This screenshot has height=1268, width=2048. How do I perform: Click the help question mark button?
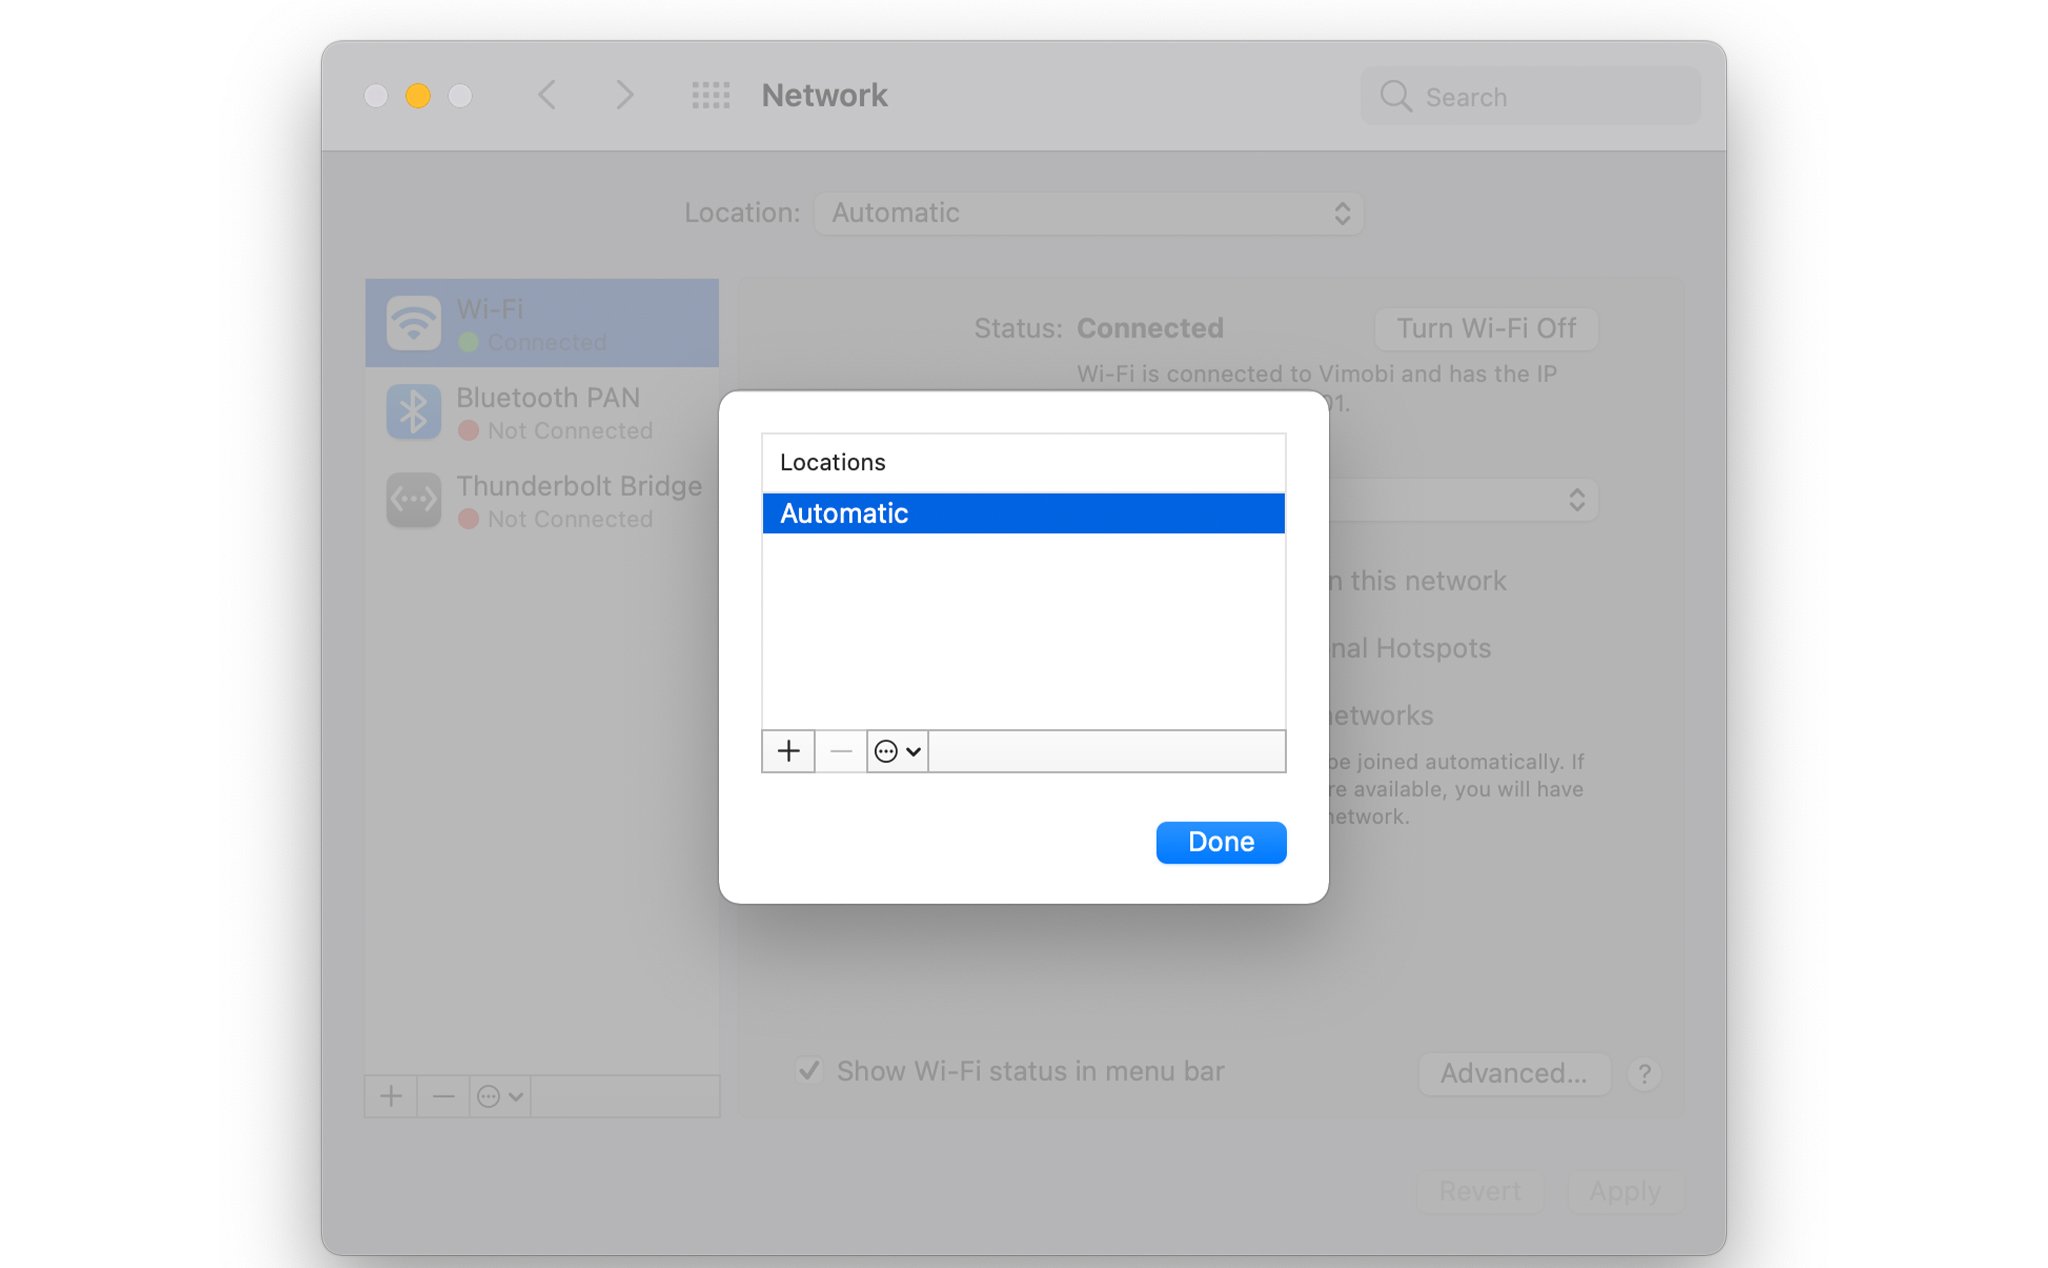[1643, 1074]
